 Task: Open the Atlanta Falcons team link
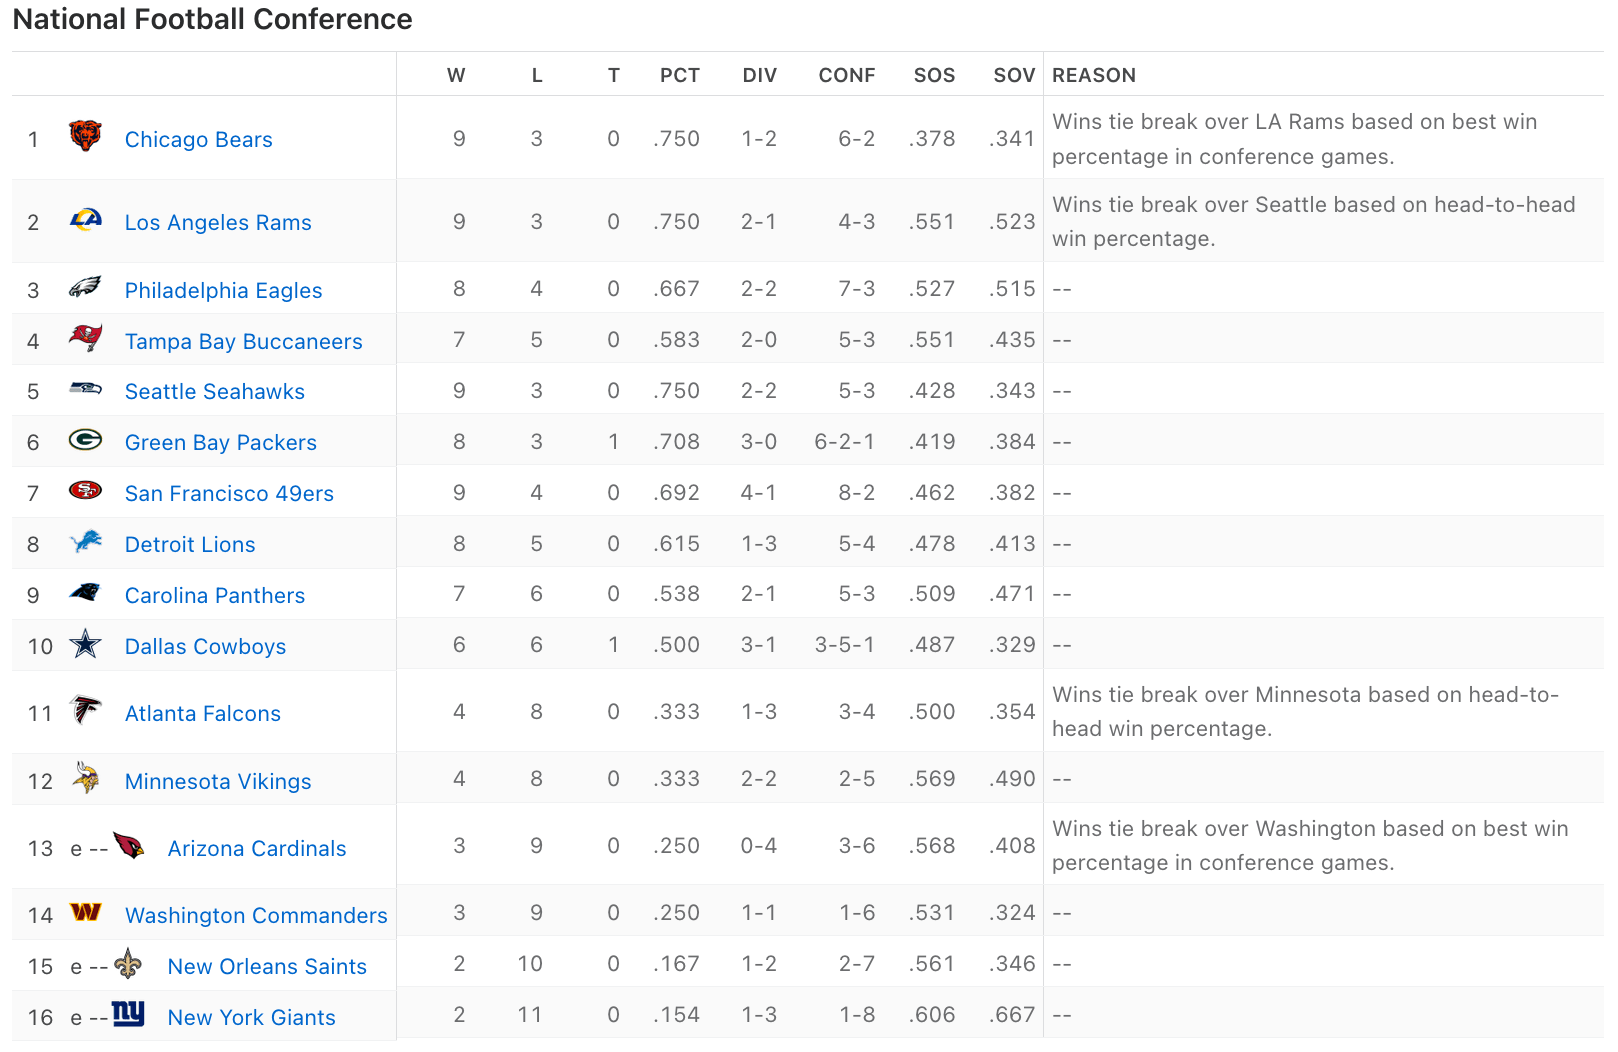[202, 714]
